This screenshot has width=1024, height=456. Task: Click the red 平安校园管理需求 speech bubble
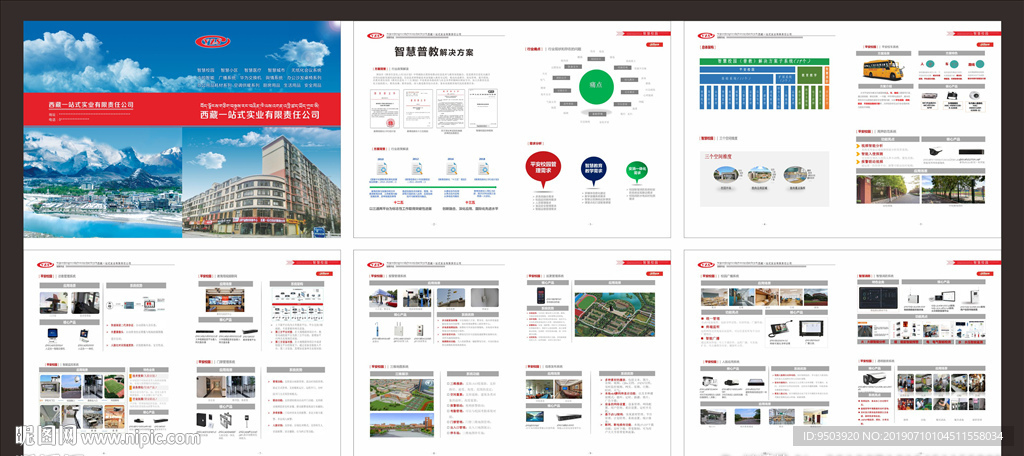(x=543, y=170)
